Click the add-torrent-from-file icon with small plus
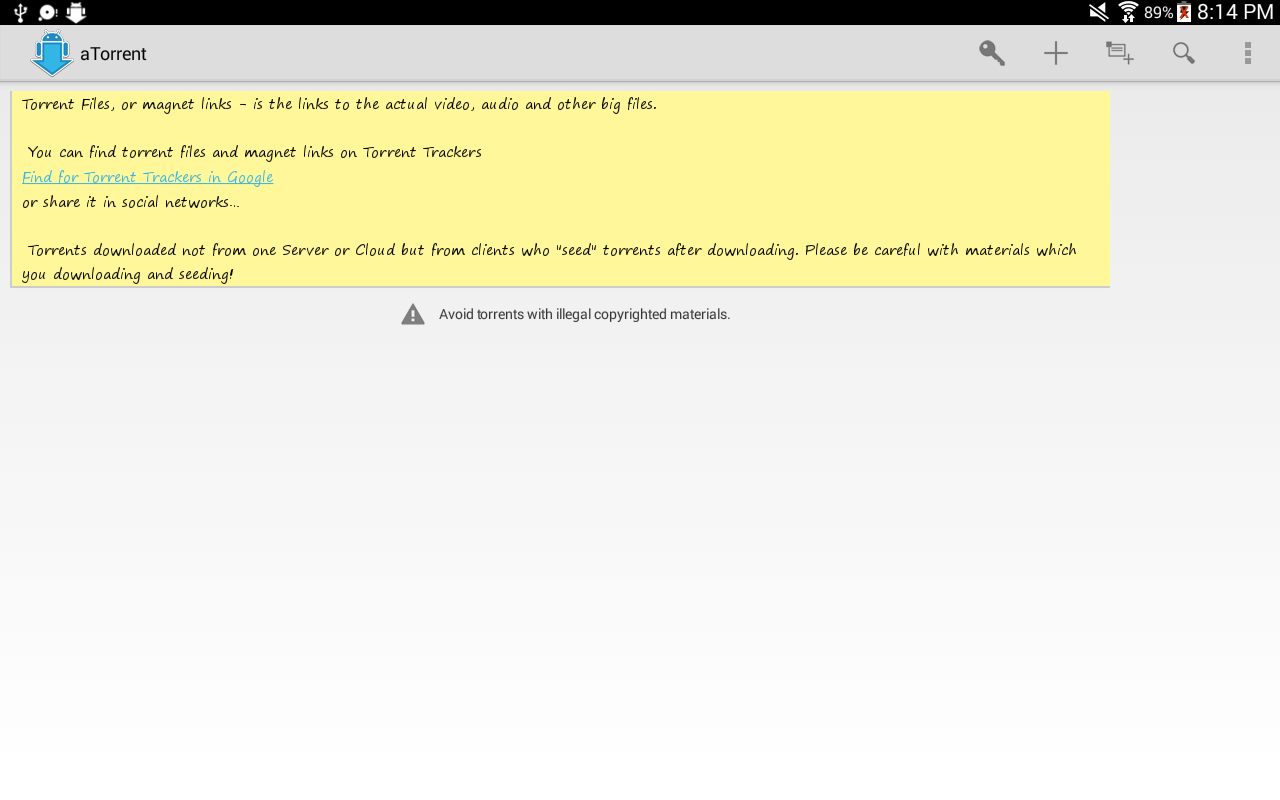 pyautogui.click(x=1120, y=53)
